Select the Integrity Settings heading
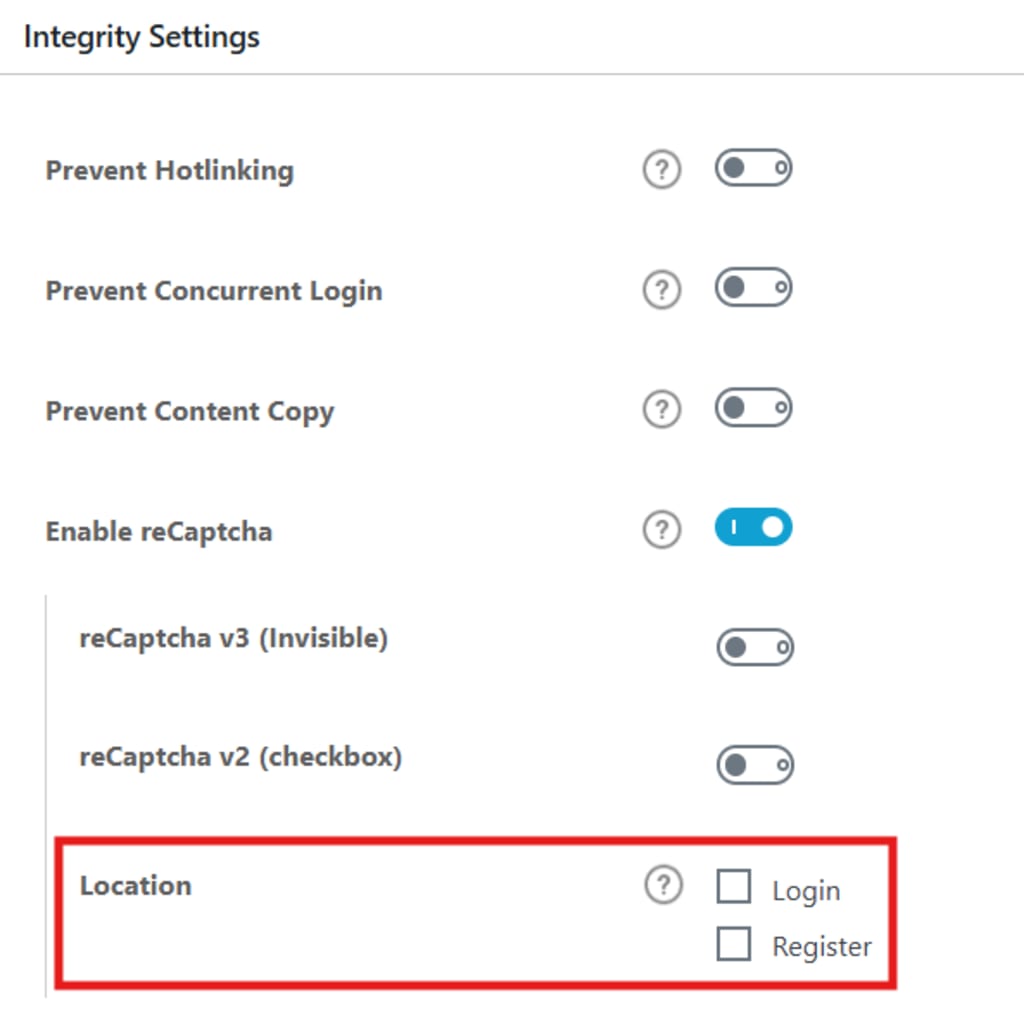1024x1024 pixels. pos(142,37)
